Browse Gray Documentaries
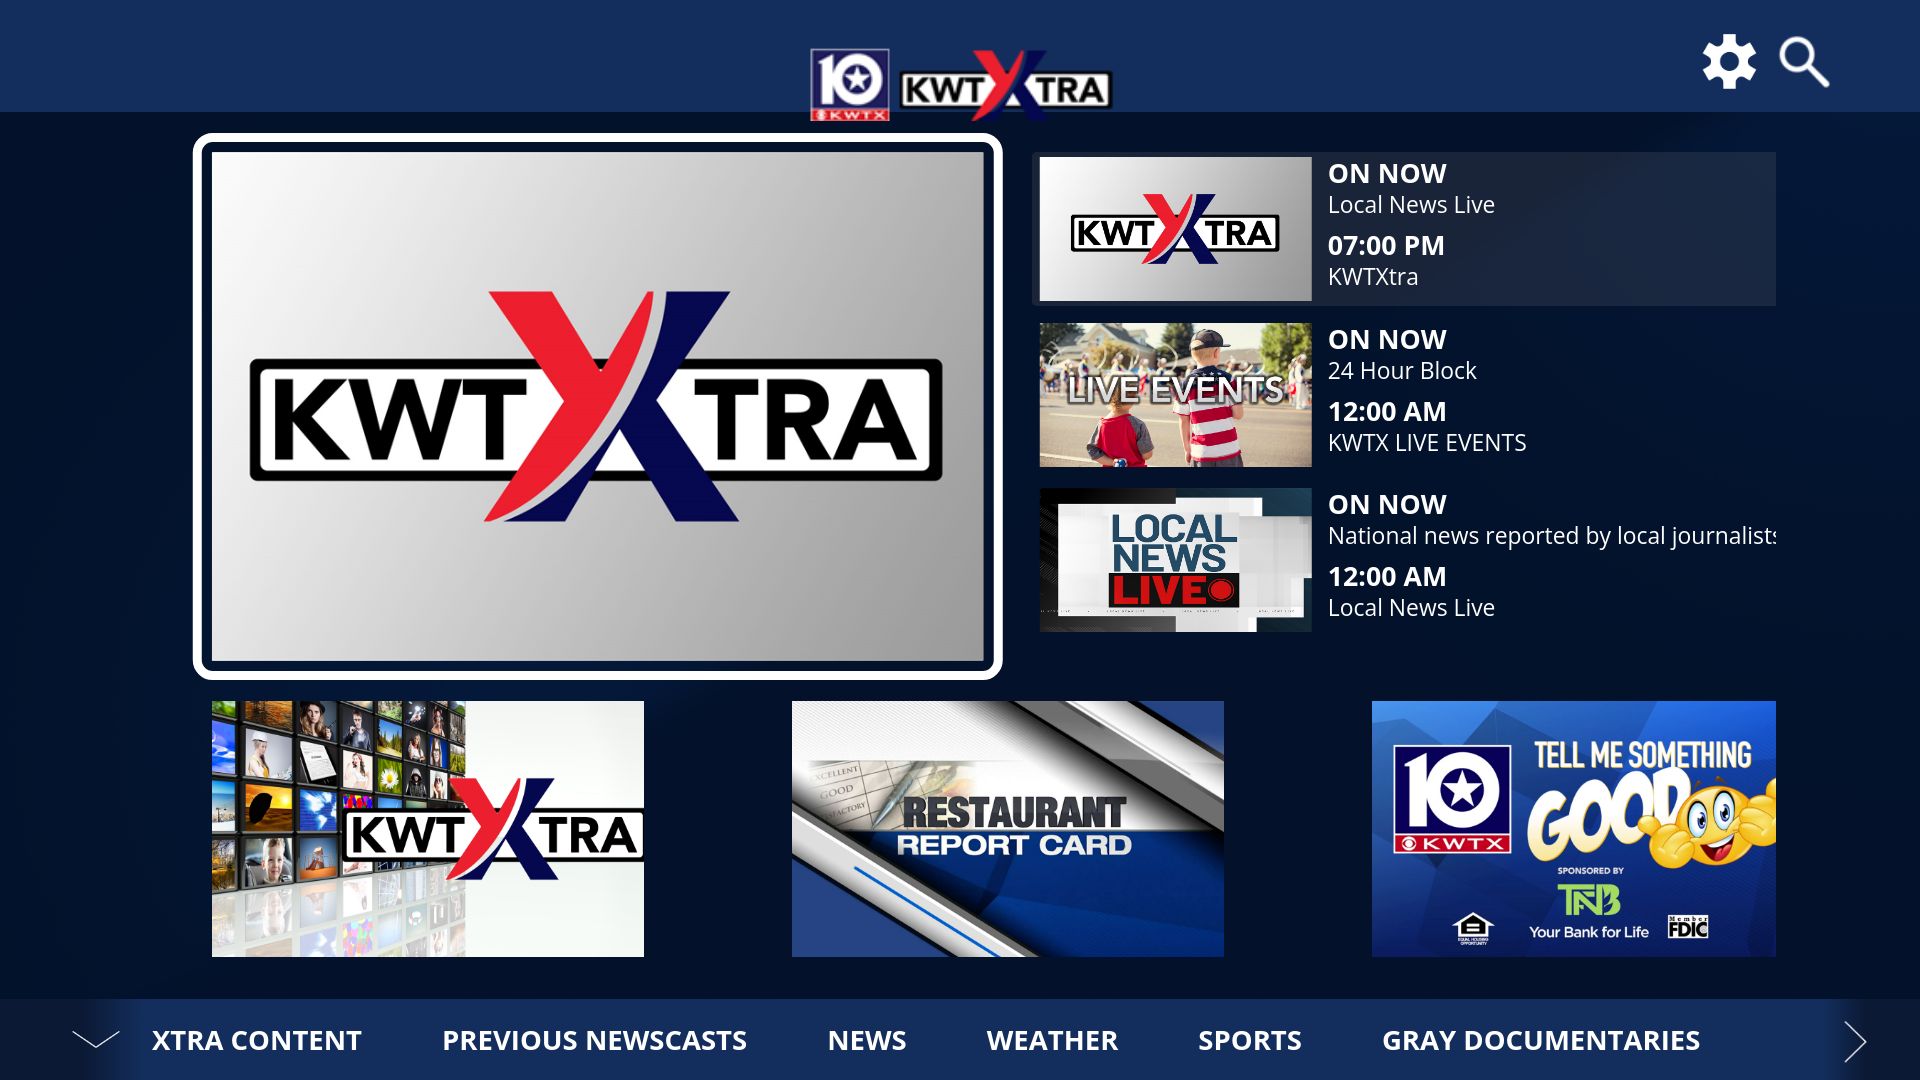 [x=1540, y=1041]
